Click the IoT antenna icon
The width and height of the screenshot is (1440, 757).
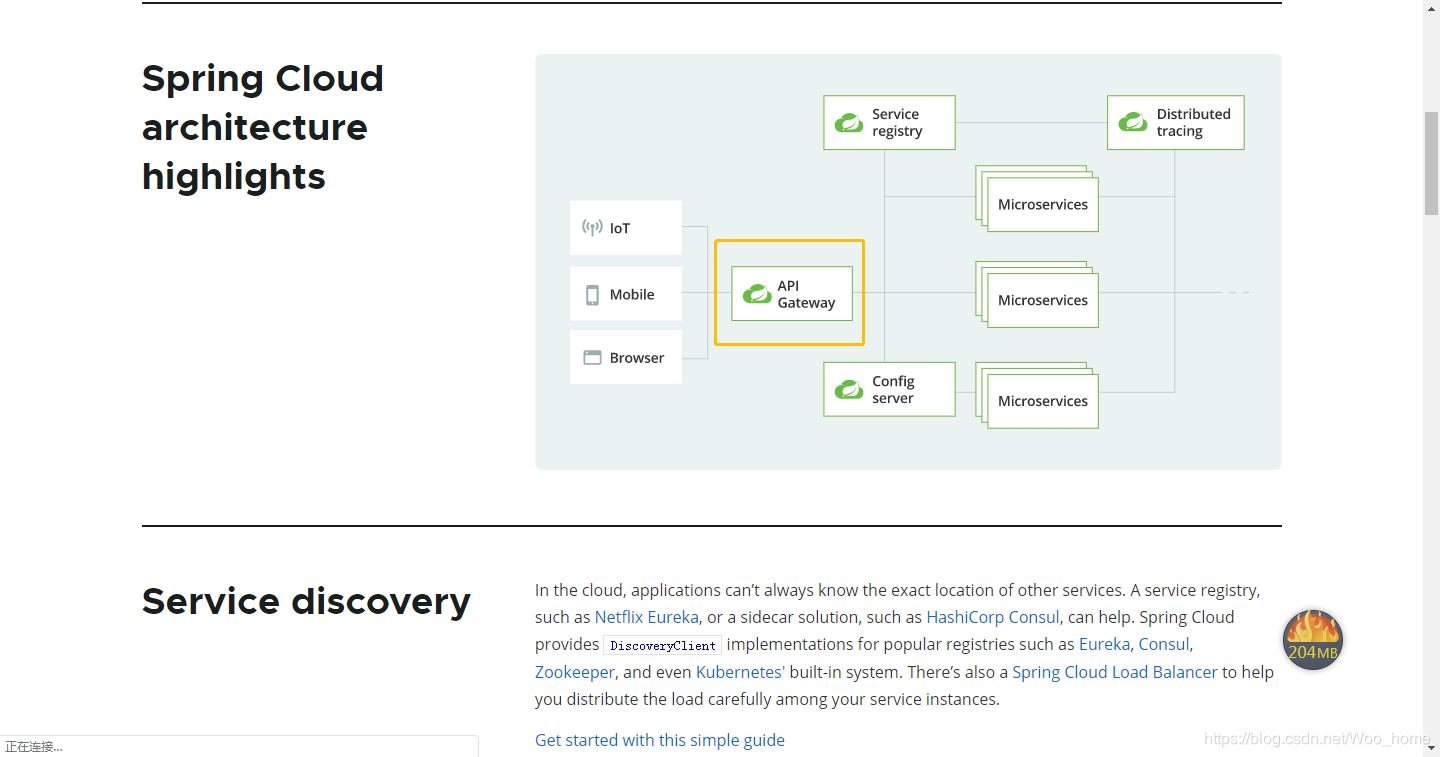[x=592, y=228]
